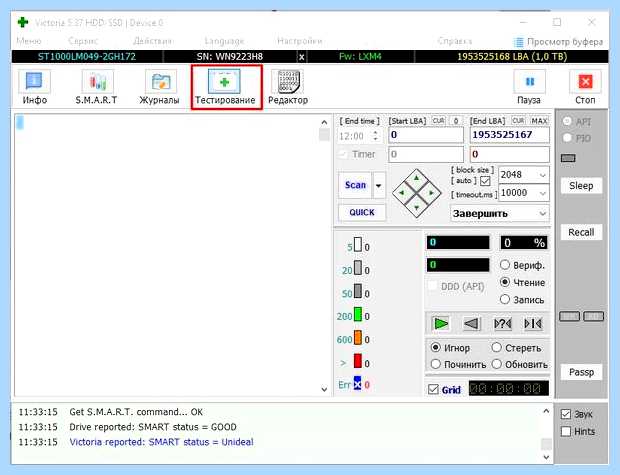620x475 pixels.
Task: Click MAX button beside End LBA
Action: 539,121
